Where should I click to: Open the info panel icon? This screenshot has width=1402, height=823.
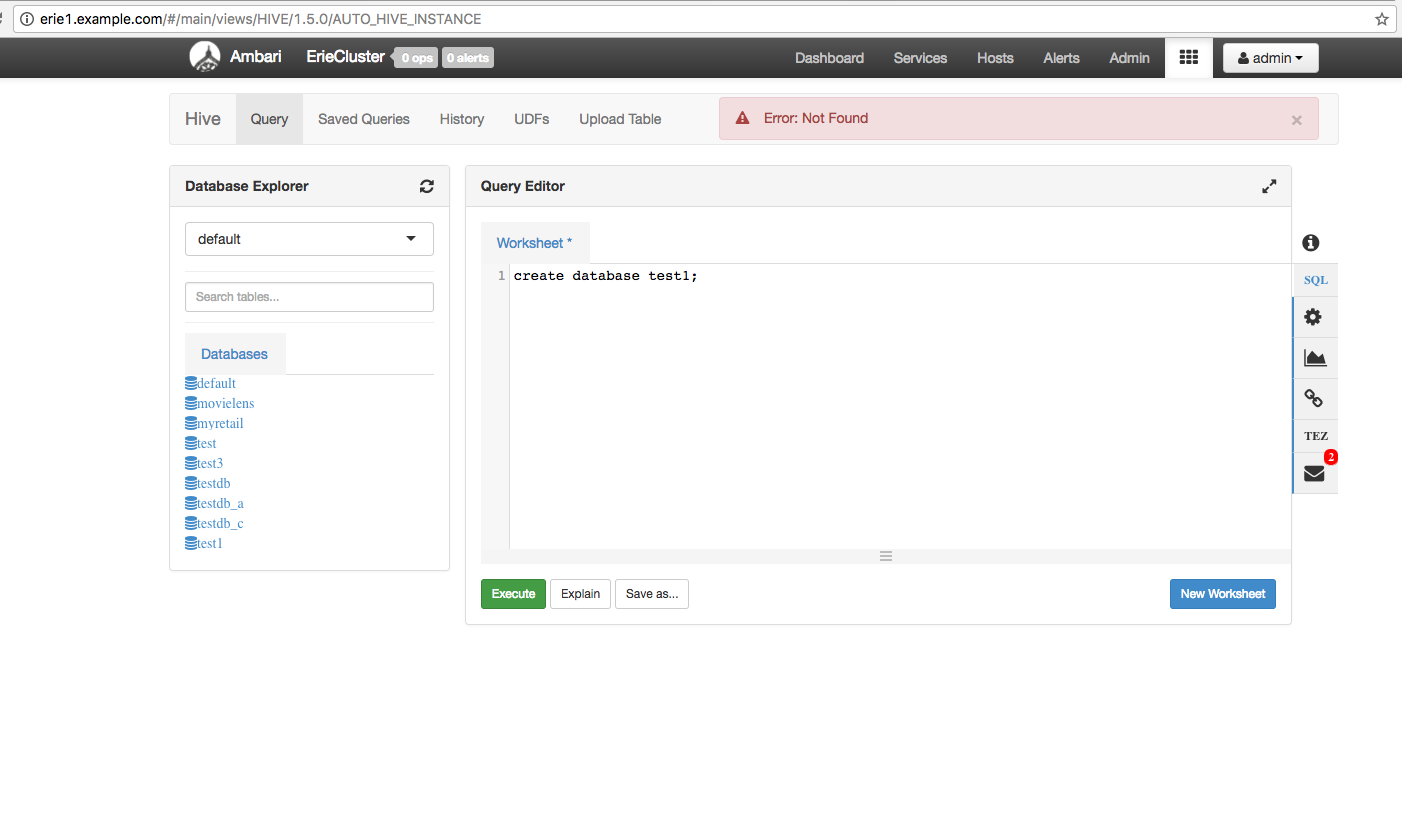pyautogui.click(x=1311, y=243)
